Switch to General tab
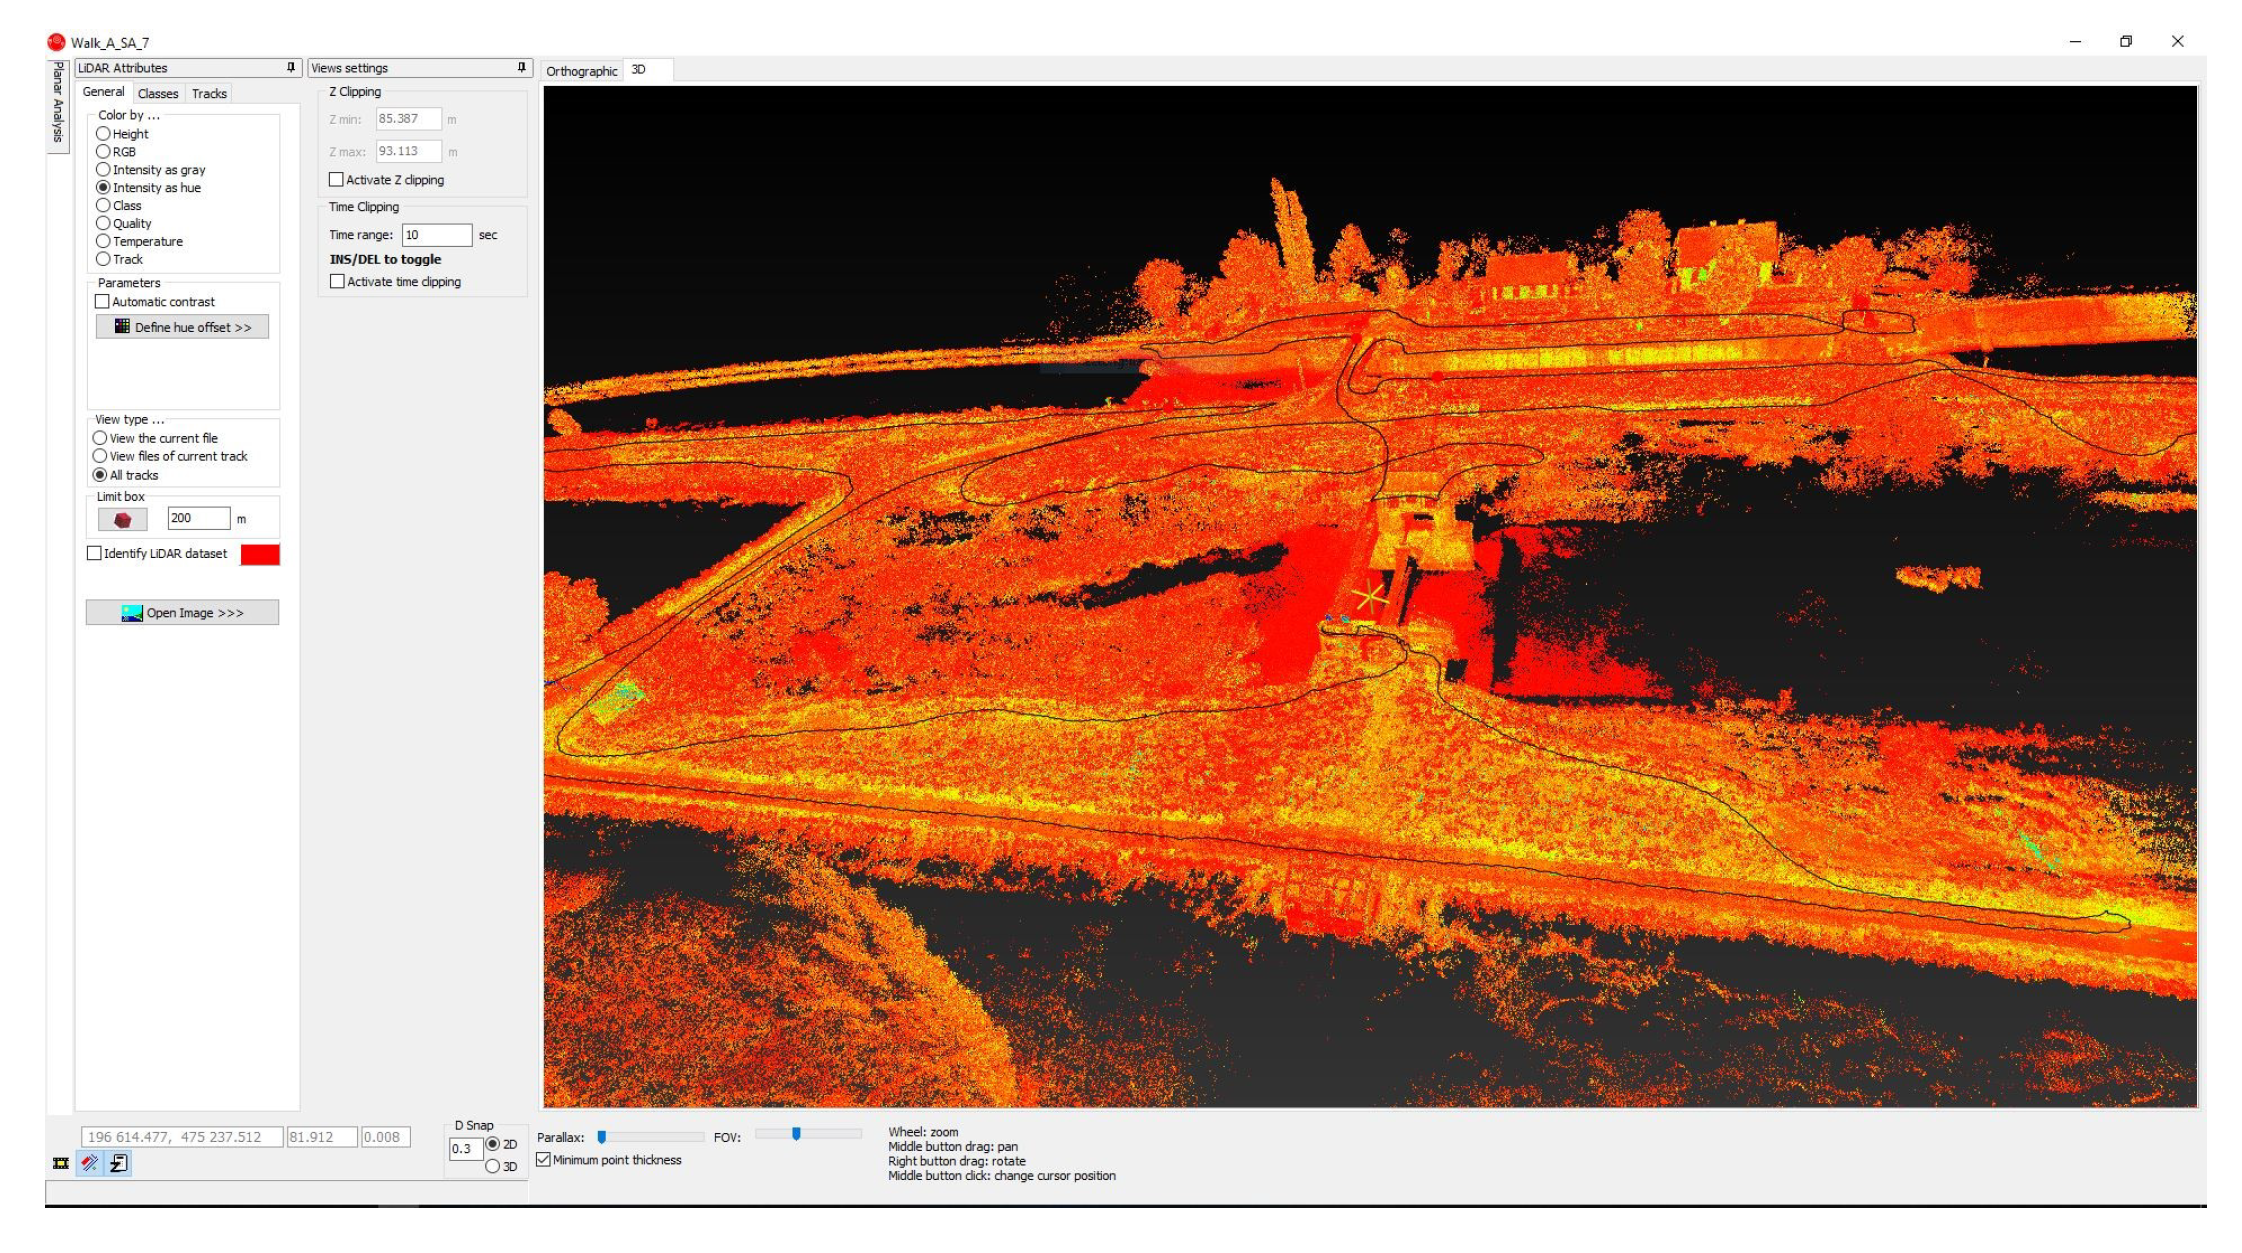Screen dimensions: 2242x1253 (103, 92)
